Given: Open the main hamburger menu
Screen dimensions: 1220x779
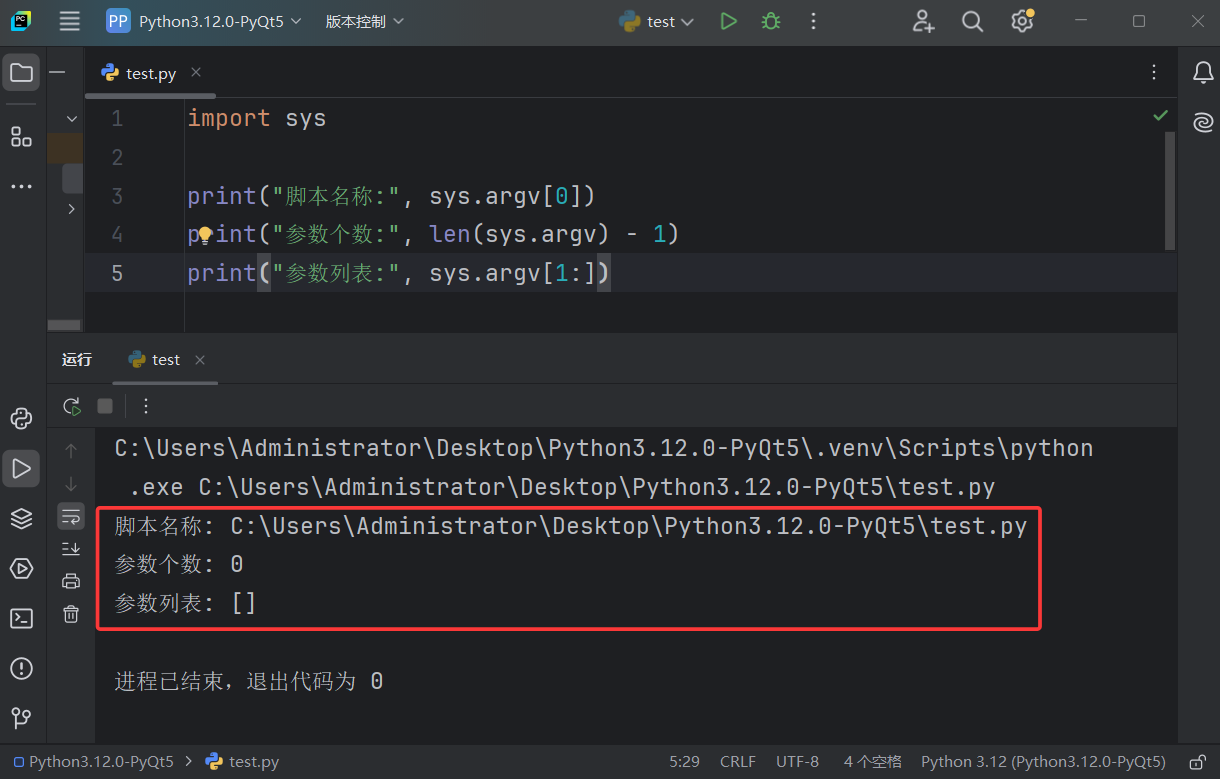Looking at the screenshot, I should (x=69, y=21).
